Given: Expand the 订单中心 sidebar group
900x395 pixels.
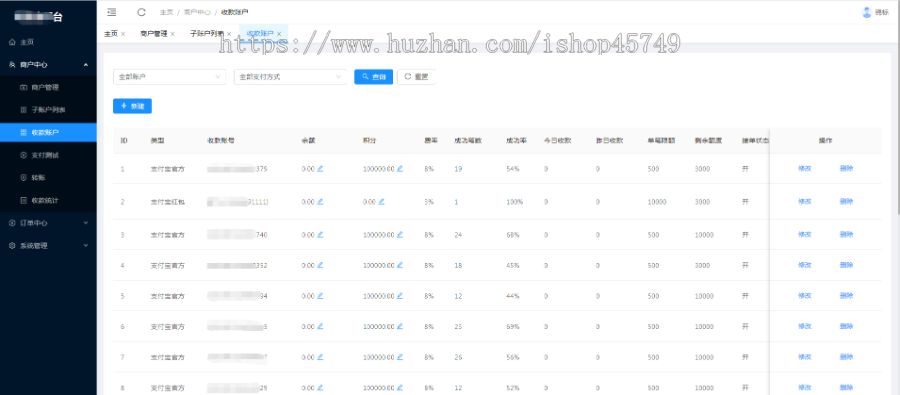Looking at the screenshot, I should (x=48, y=223).
